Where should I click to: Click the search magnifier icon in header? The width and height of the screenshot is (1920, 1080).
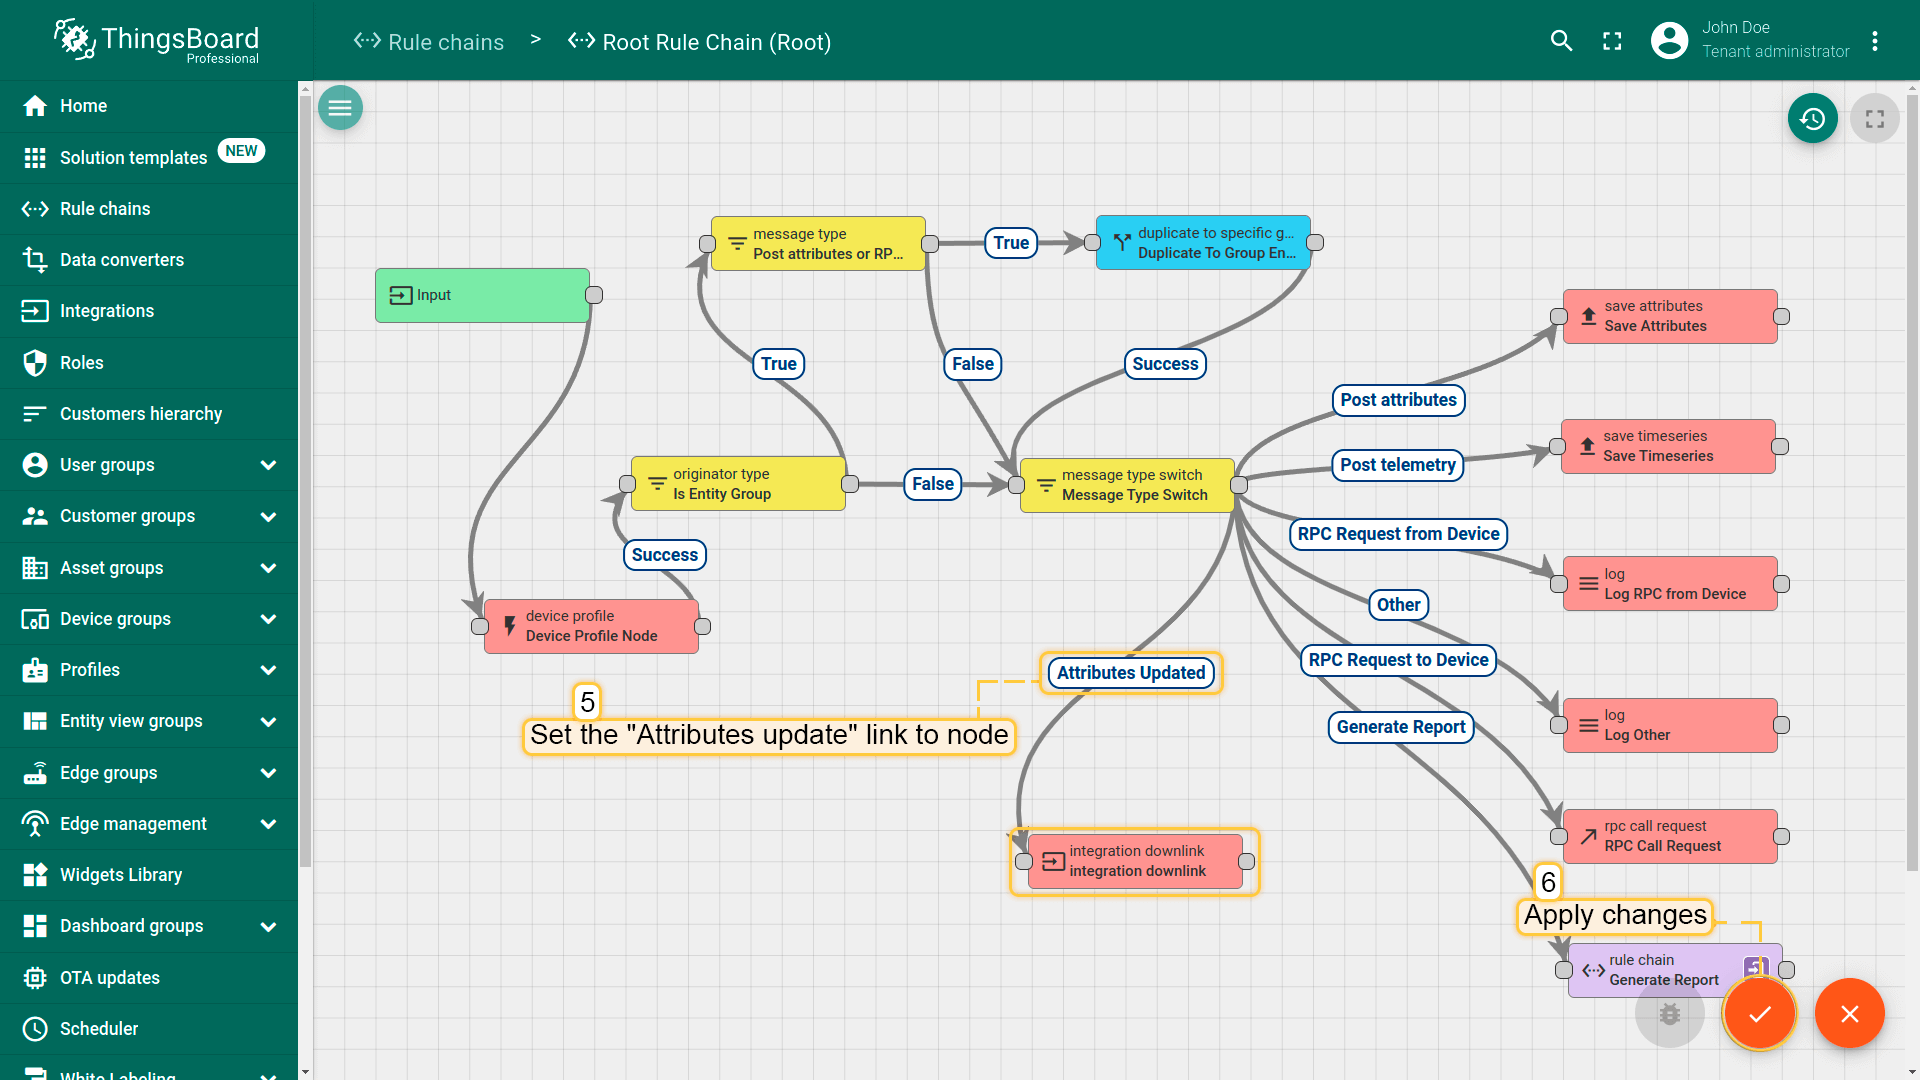pyautogui.click(x=1561, y=41)
